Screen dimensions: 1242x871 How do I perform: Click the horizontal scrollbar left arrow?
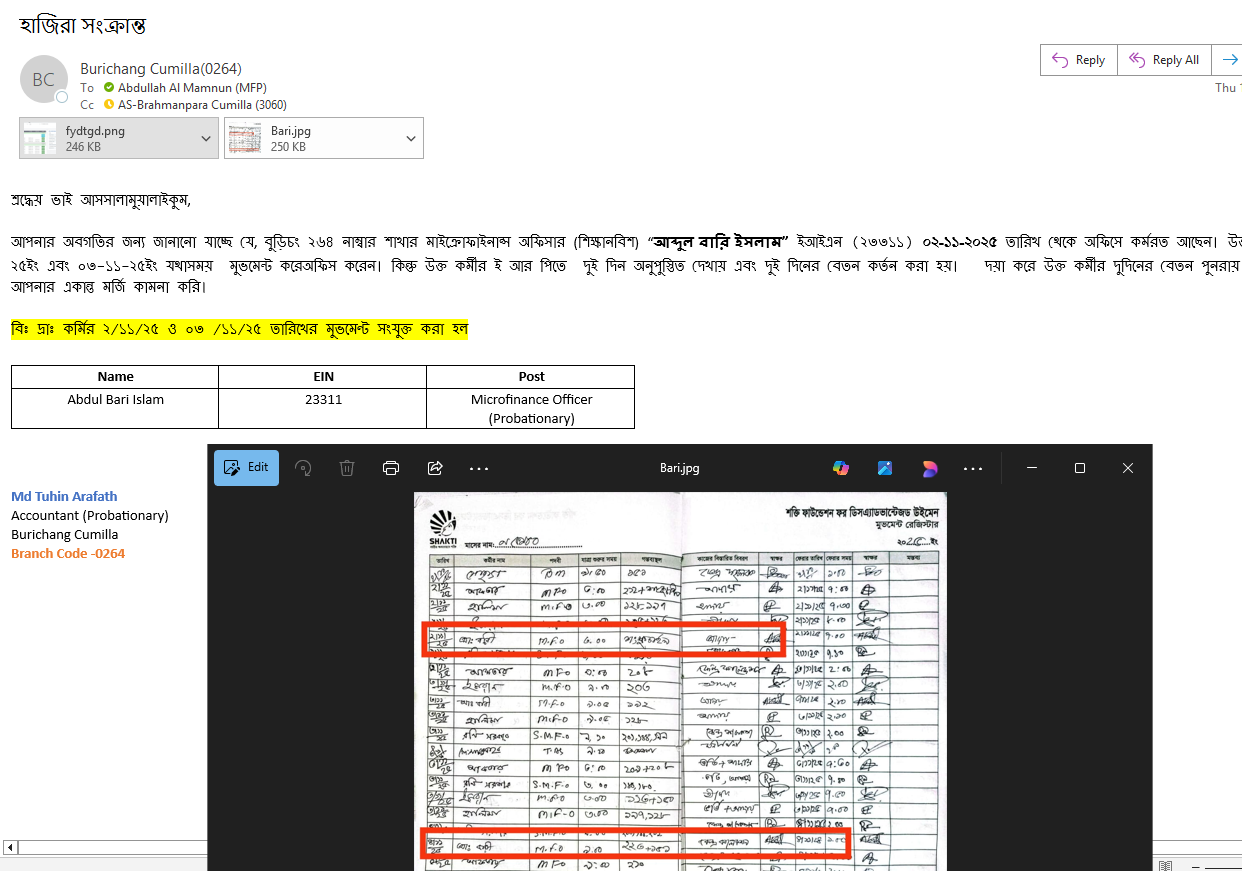click(10, 848)
